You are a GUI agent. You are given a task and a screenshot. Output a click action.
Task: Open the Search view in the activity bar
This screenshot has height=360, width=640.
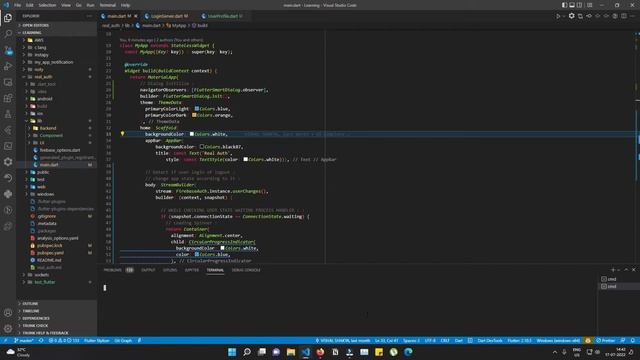tap(8, 34)
